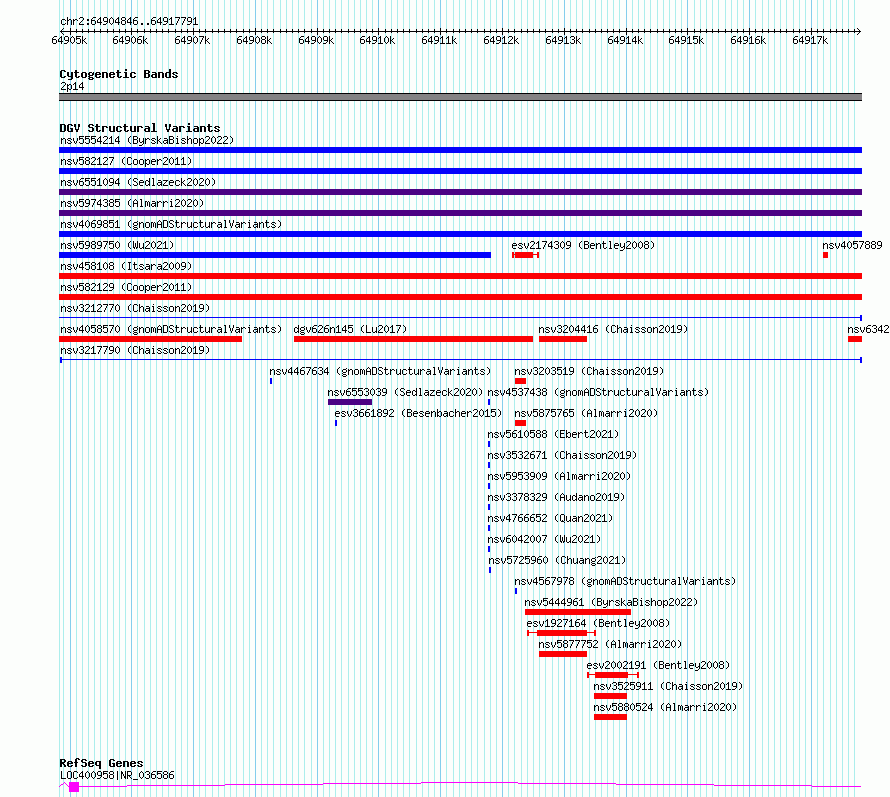The width and height of the screenshot is (890, 797).
Task: Click the nsv5974385 (Almarri2020) label
Action: [132, 203]
